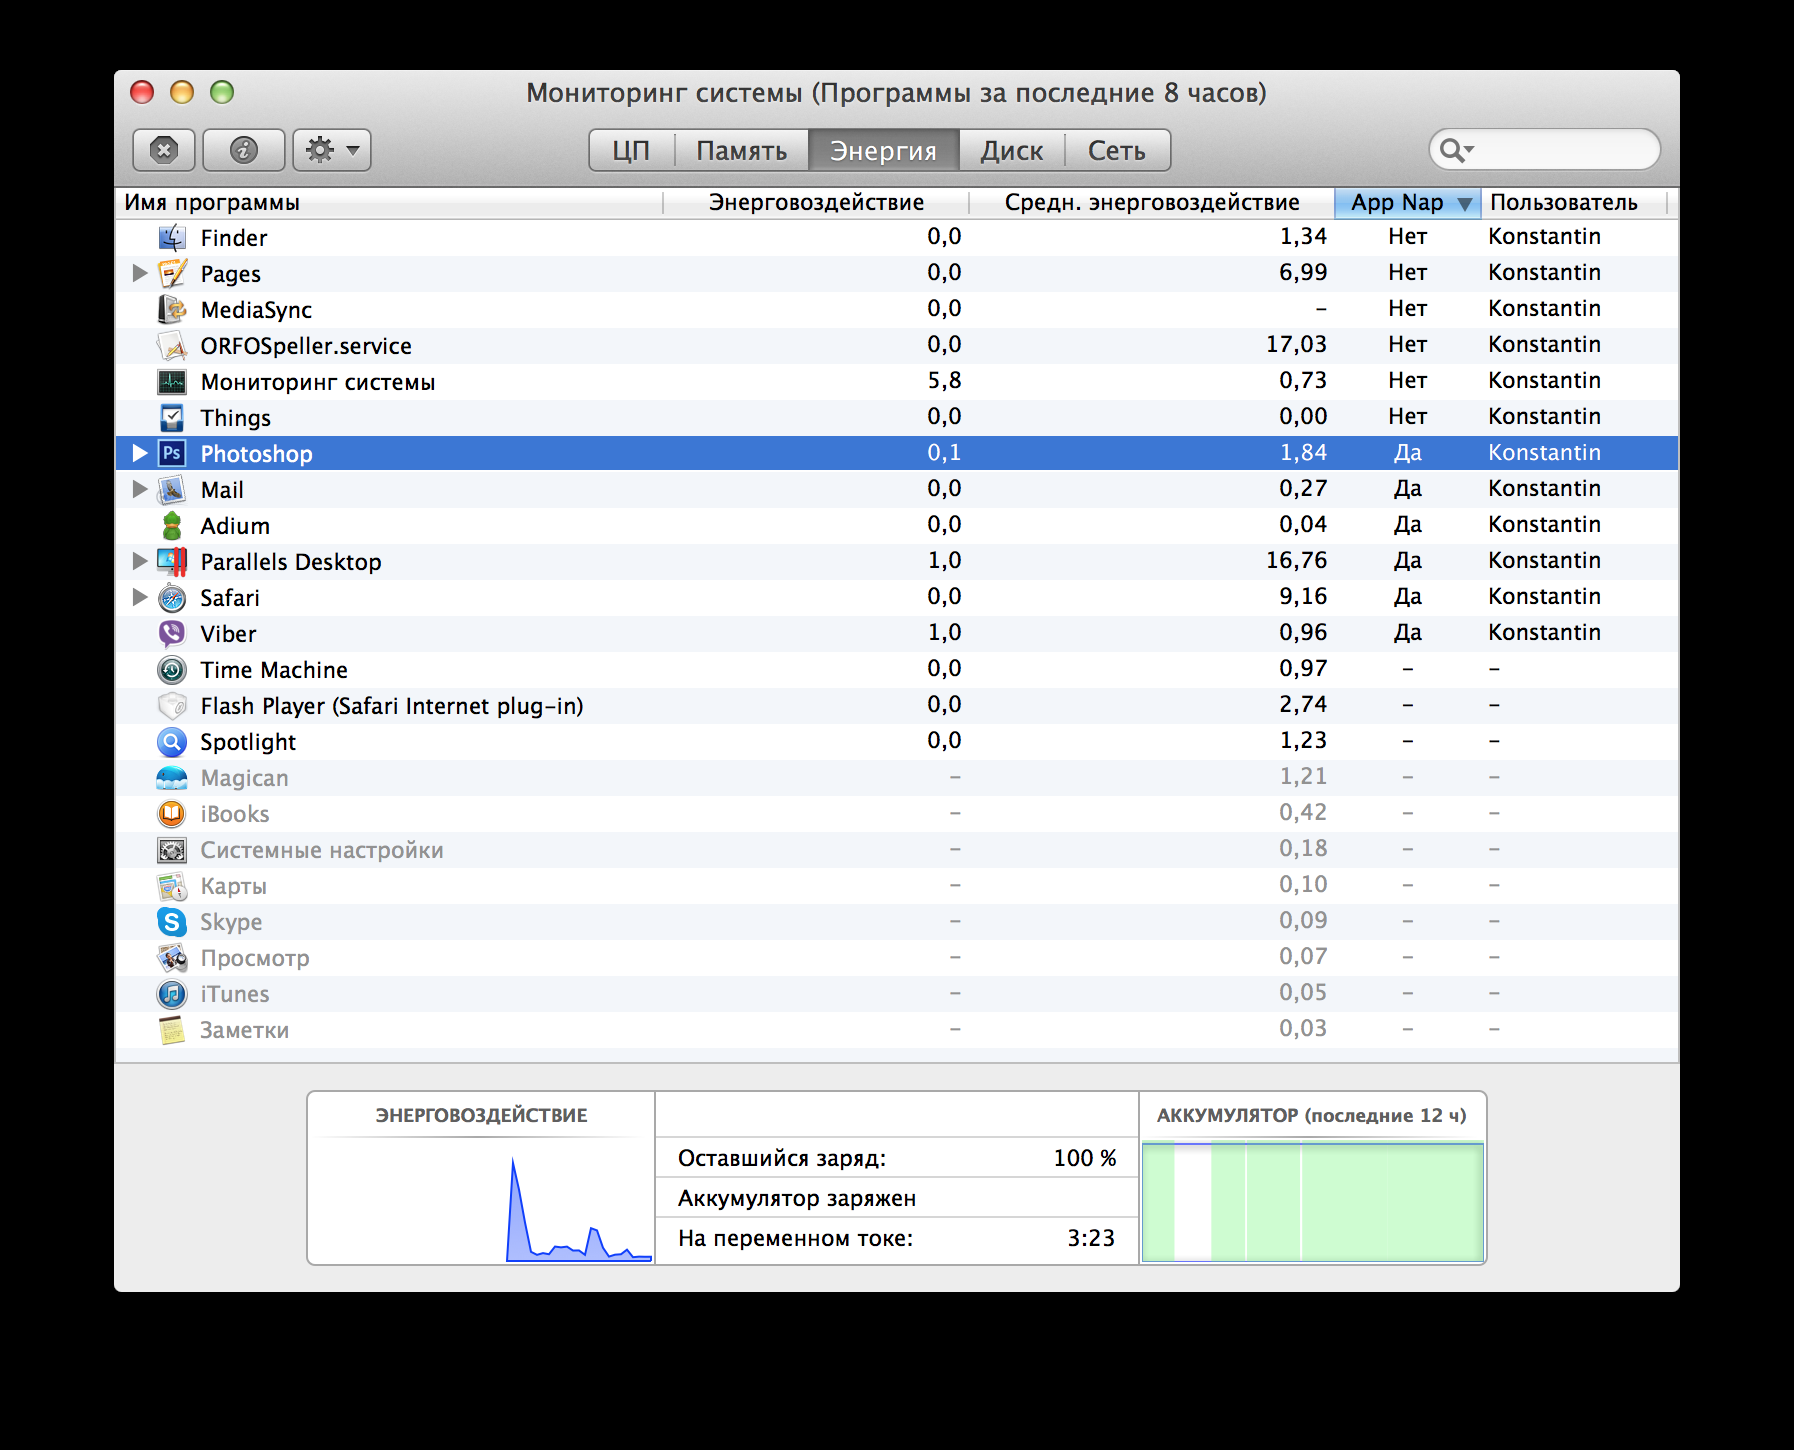Click average energy value 16,76

(1296, 560)
